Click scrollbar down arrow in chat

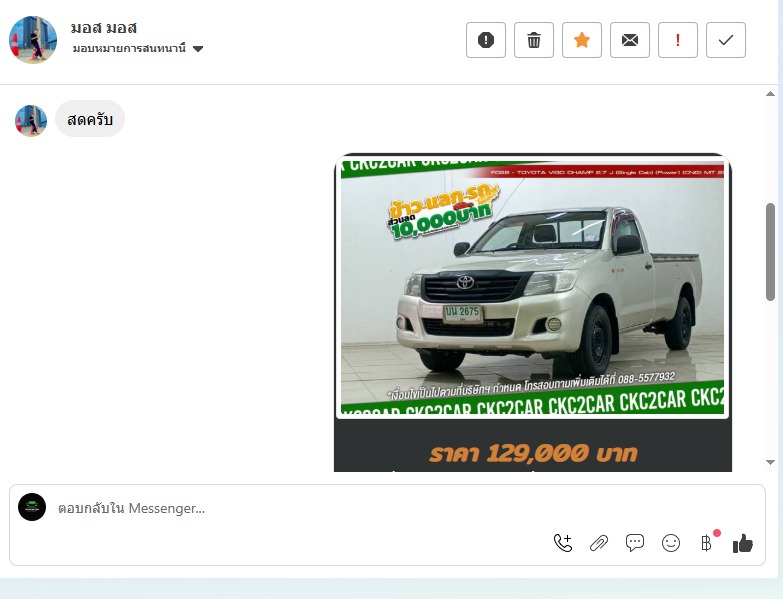[x=771, y=462]
